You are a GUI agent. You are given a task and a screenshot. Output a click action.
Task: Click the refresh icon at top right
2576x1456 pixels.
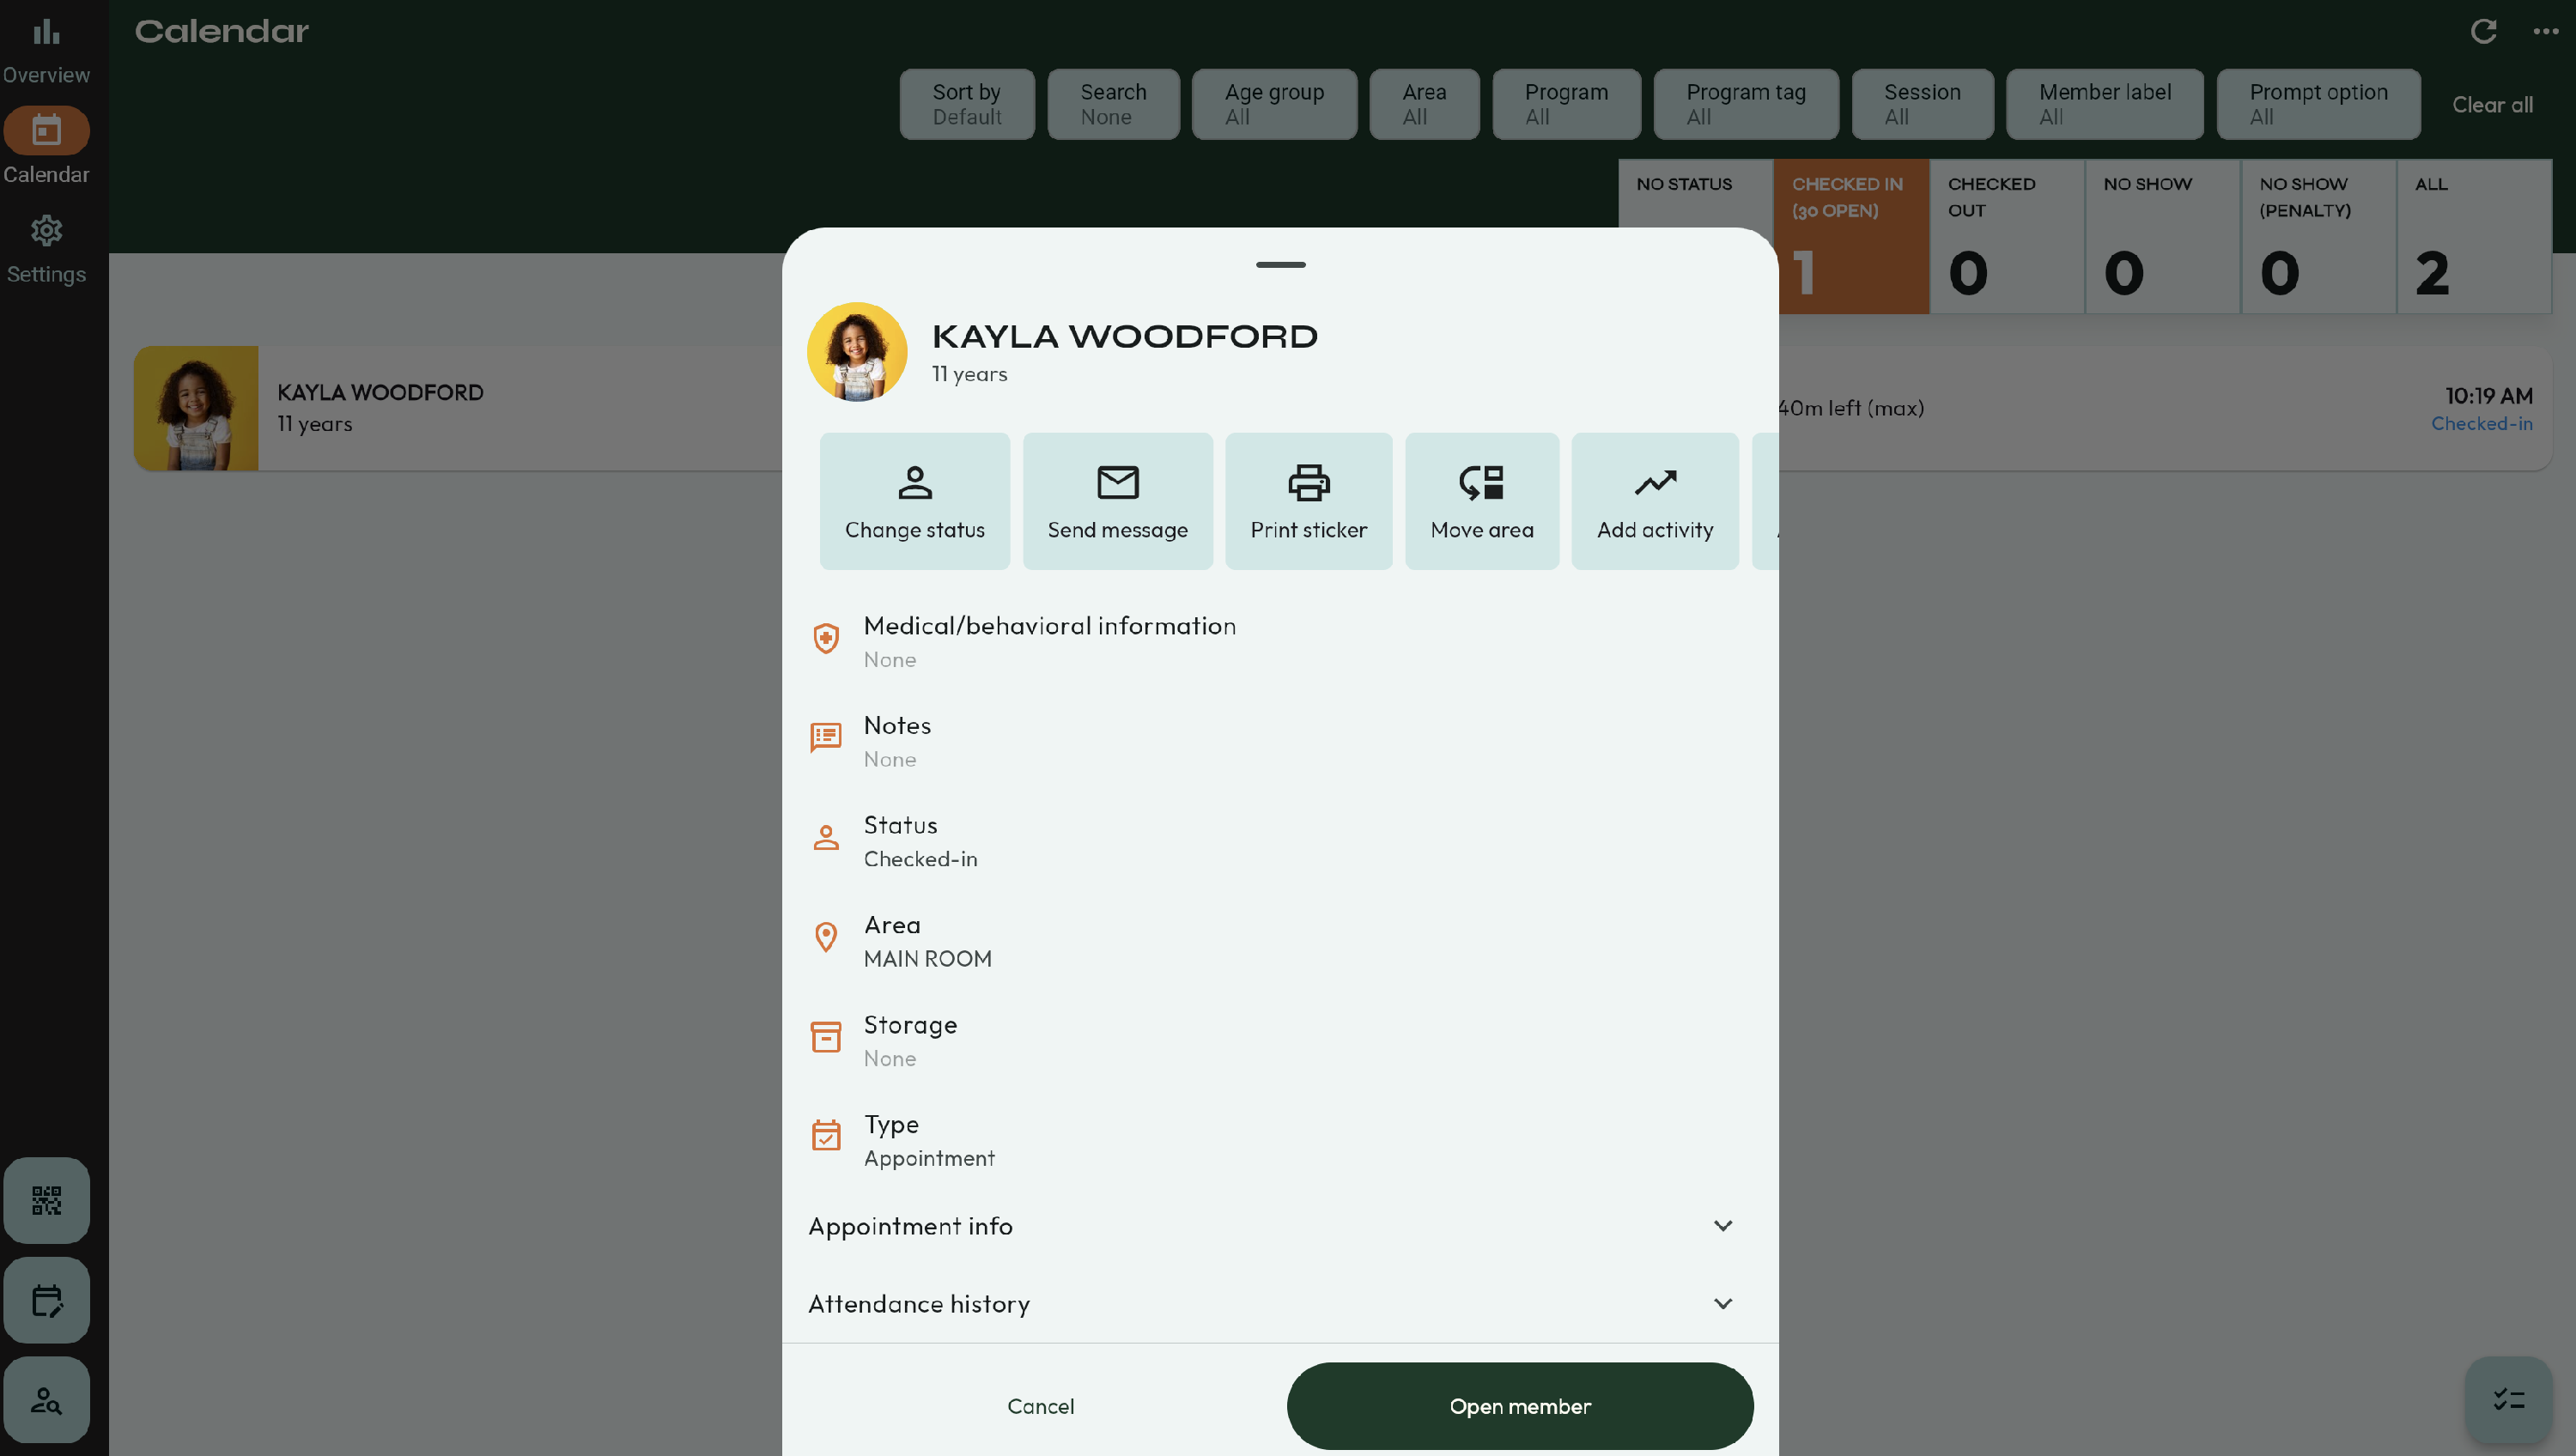pos(2483,32)
